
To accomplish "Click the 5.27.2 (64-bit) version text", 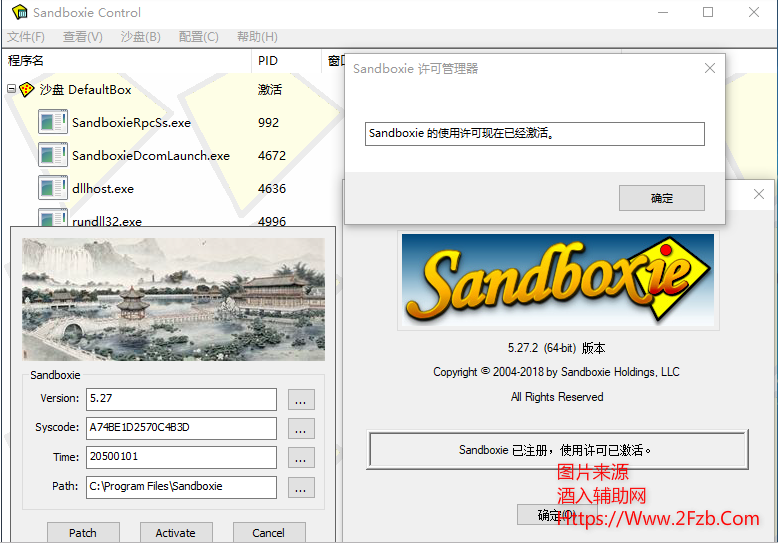I will point(556,348).
